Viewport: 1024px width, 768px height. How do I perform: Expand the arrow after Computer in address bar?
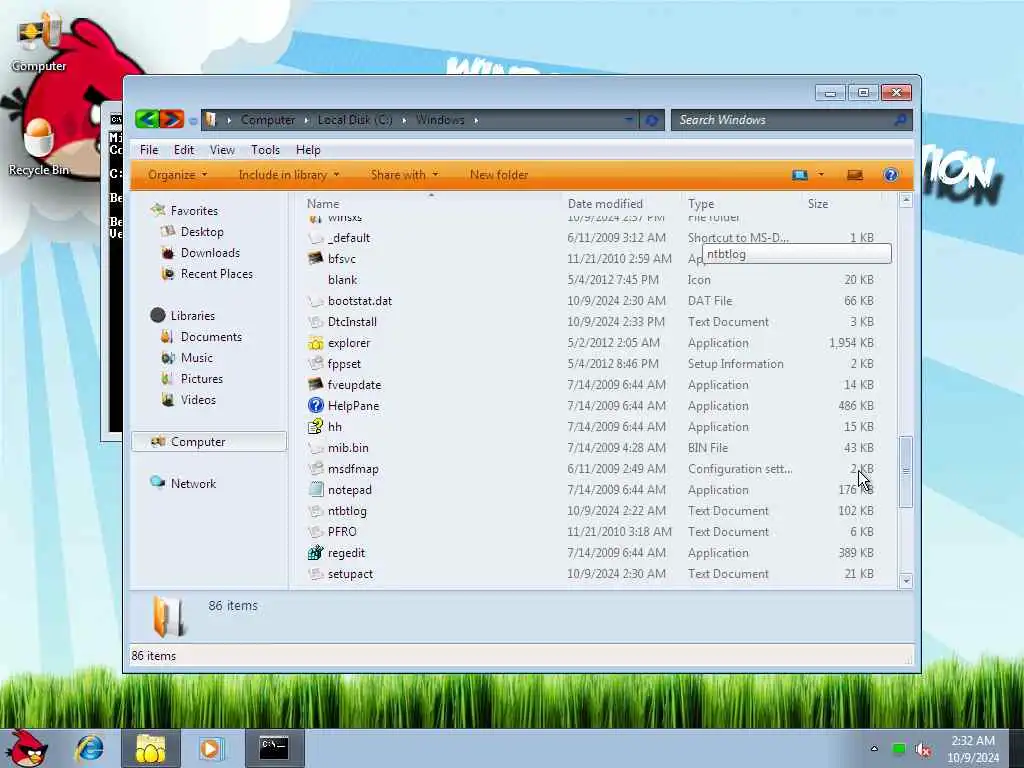306,120
